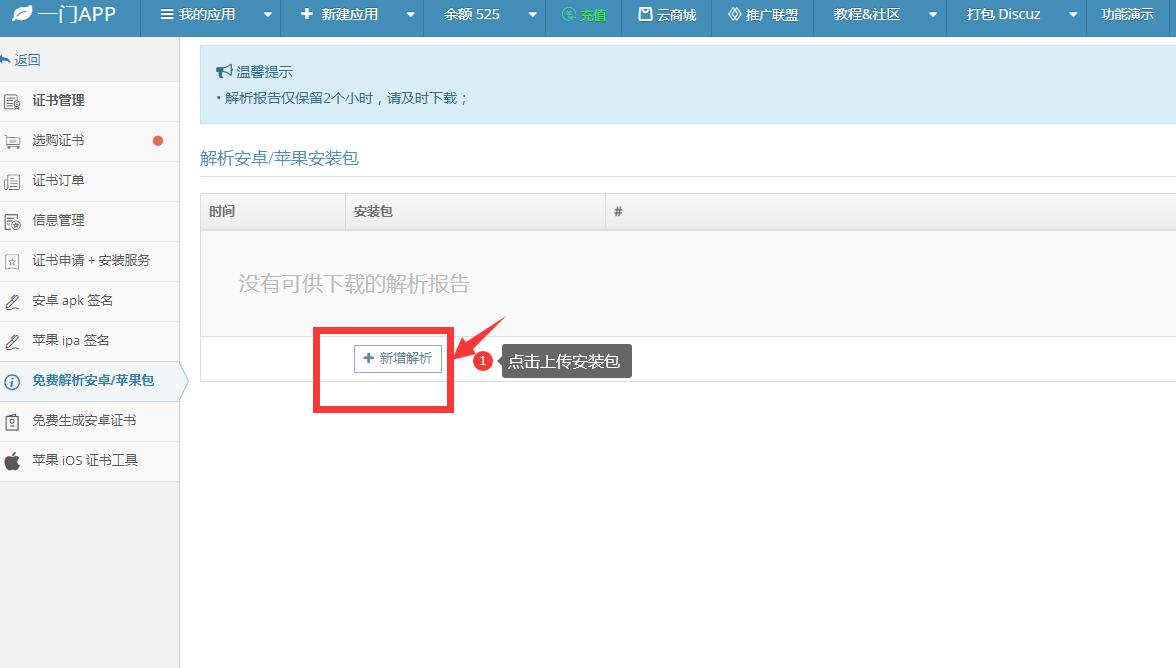Click the pen icon for 安卓 apk 签名
1176x668 pixels.
tap(12, 302)
